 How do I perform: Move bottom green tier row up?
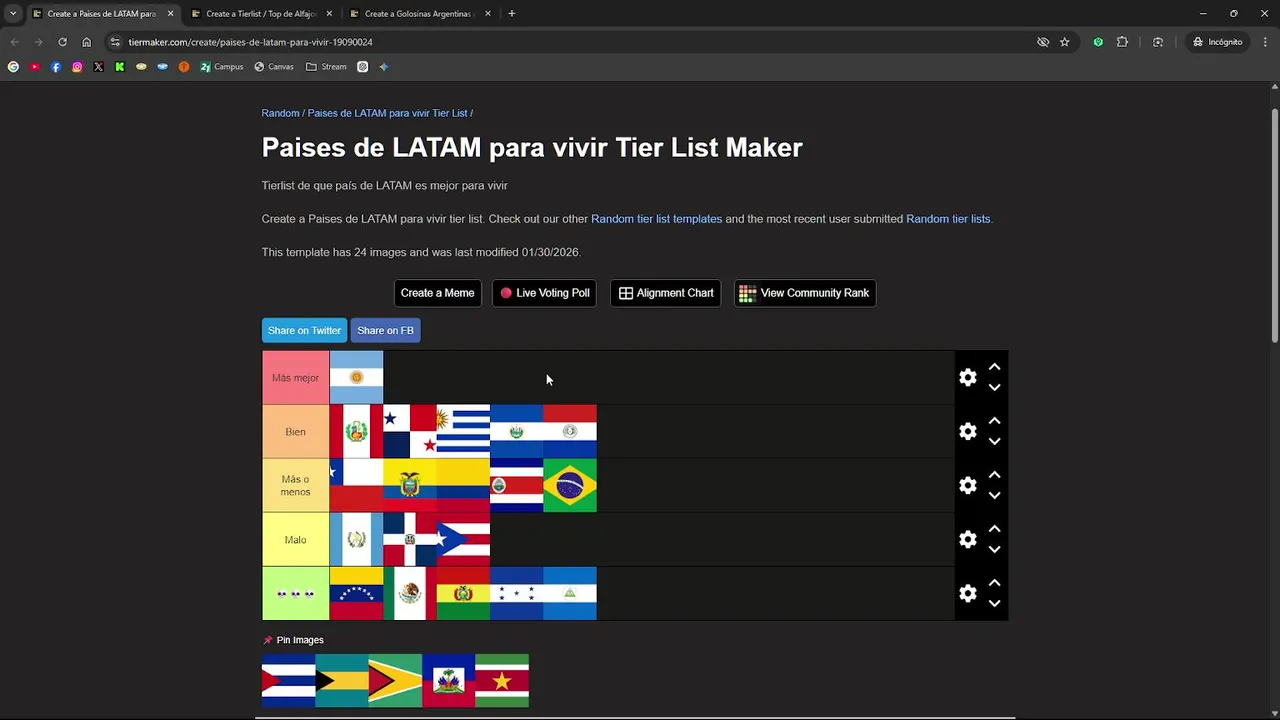pos(994,583)
